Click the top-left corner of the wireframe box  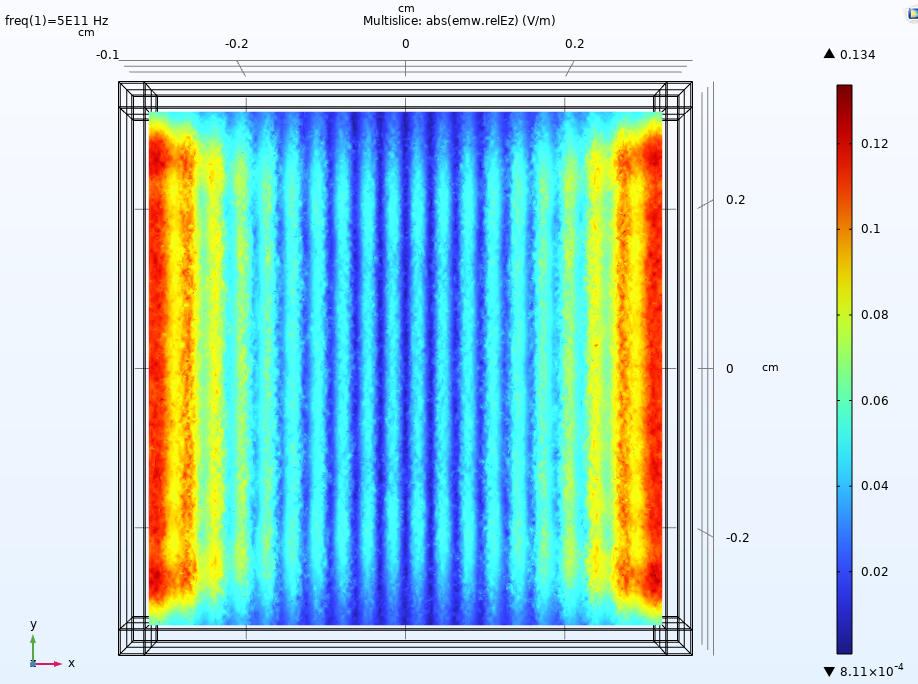[x=120, y=83]
